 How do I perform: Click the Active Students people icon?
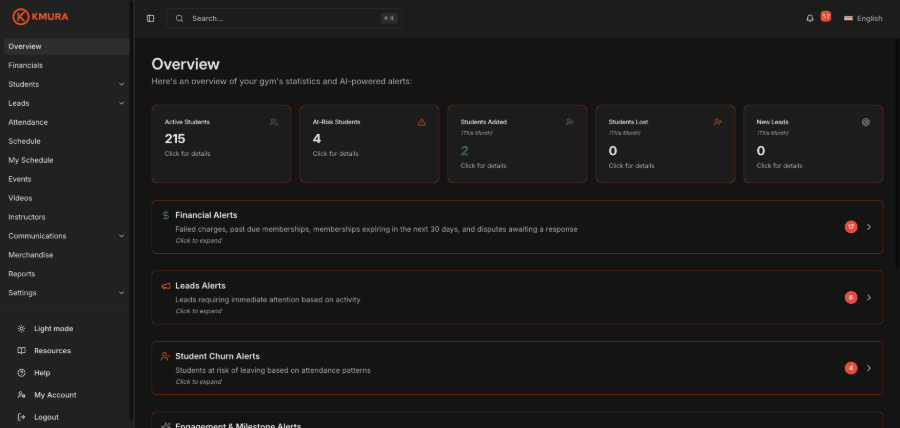click(274, 122)
